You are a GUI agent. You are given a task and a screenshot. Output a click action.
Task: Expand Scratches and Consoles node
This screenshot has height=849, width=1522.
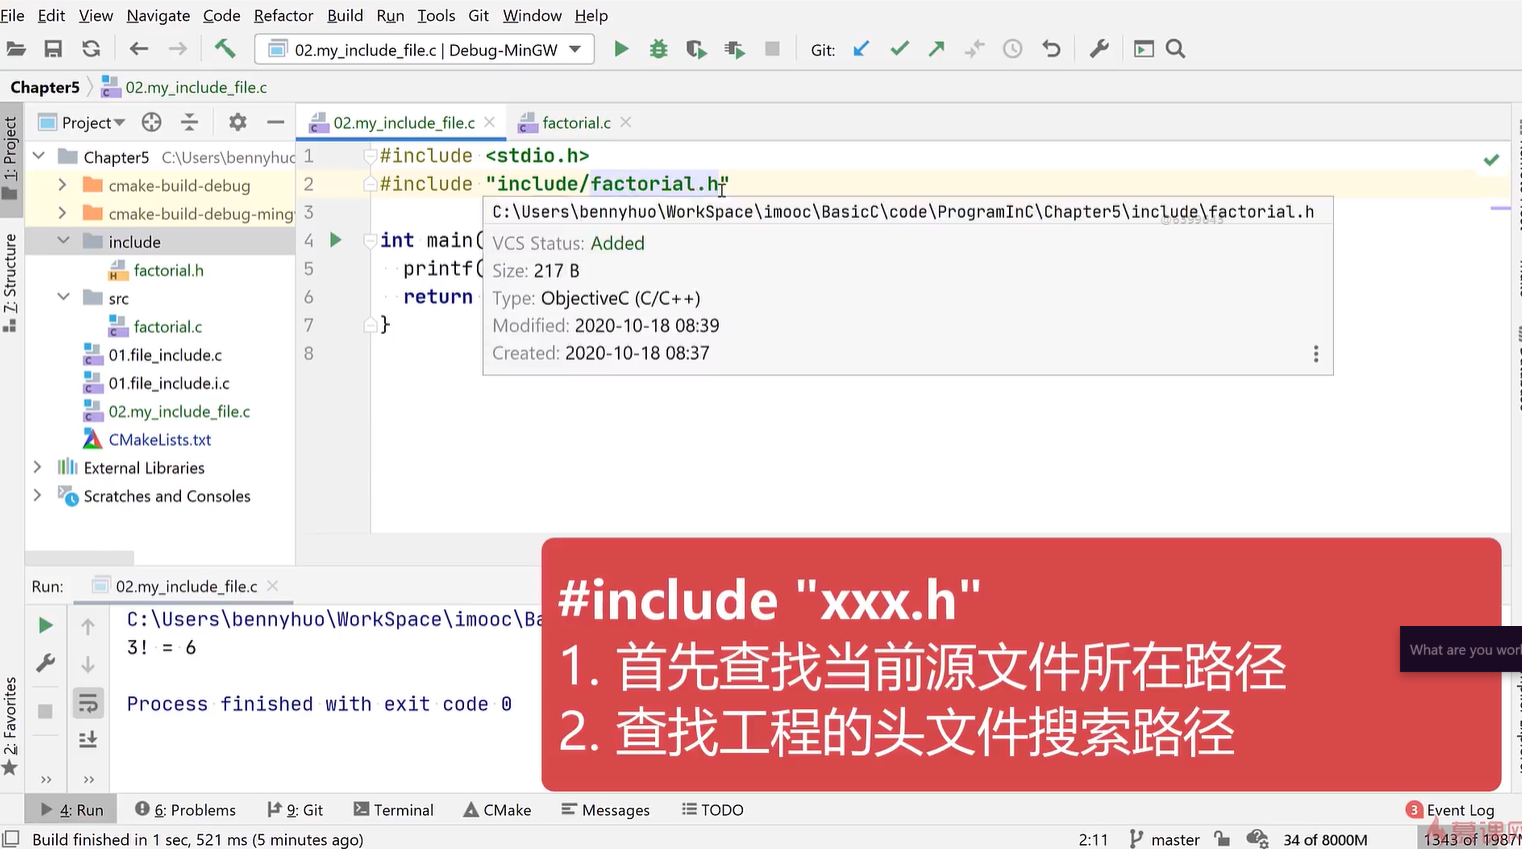[x=38, y=495]
